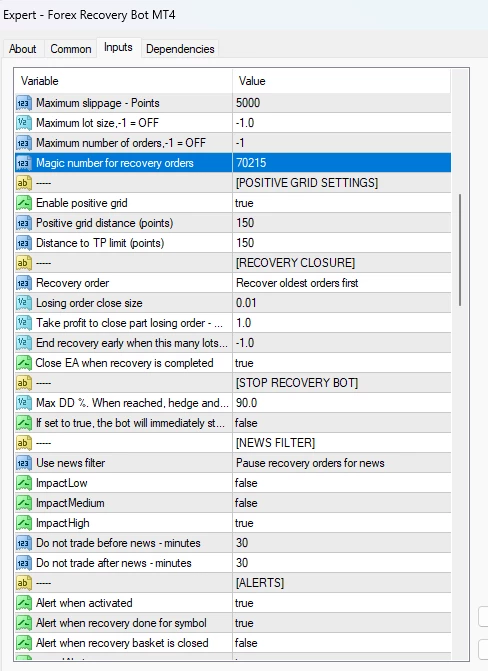Click the icon beside Alert when recovery basket closed
488x671 pixels.
[24, 643]
